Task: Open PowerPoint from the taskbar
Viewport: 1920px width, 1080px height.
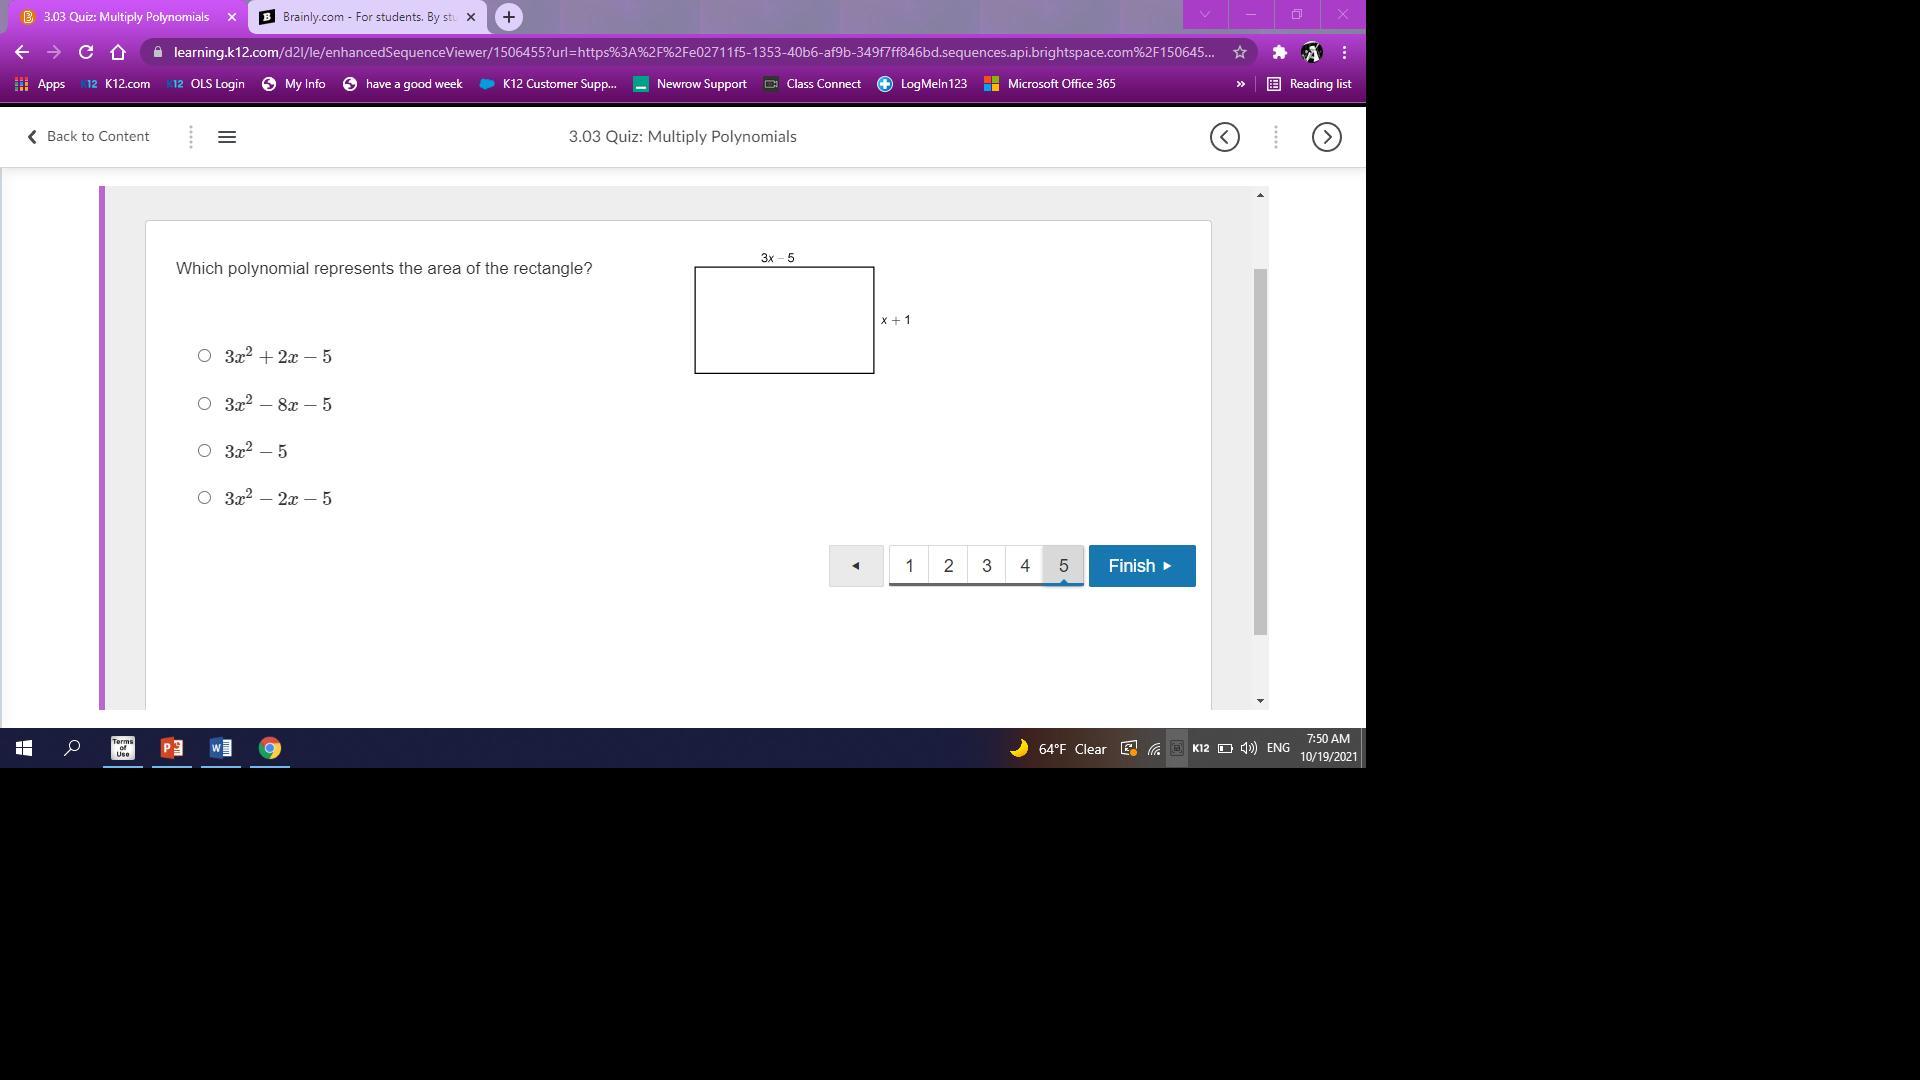Action: point(171,748)
